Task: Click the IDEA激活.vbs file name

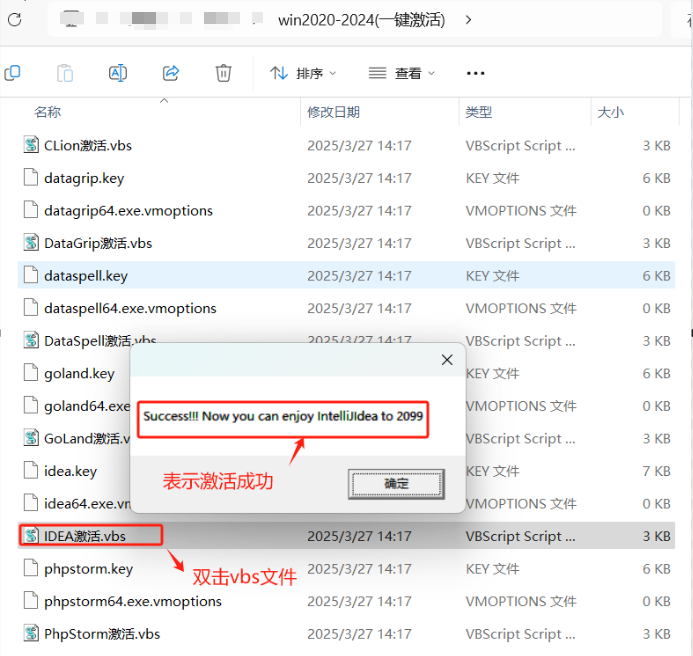Action: (85, 536)
